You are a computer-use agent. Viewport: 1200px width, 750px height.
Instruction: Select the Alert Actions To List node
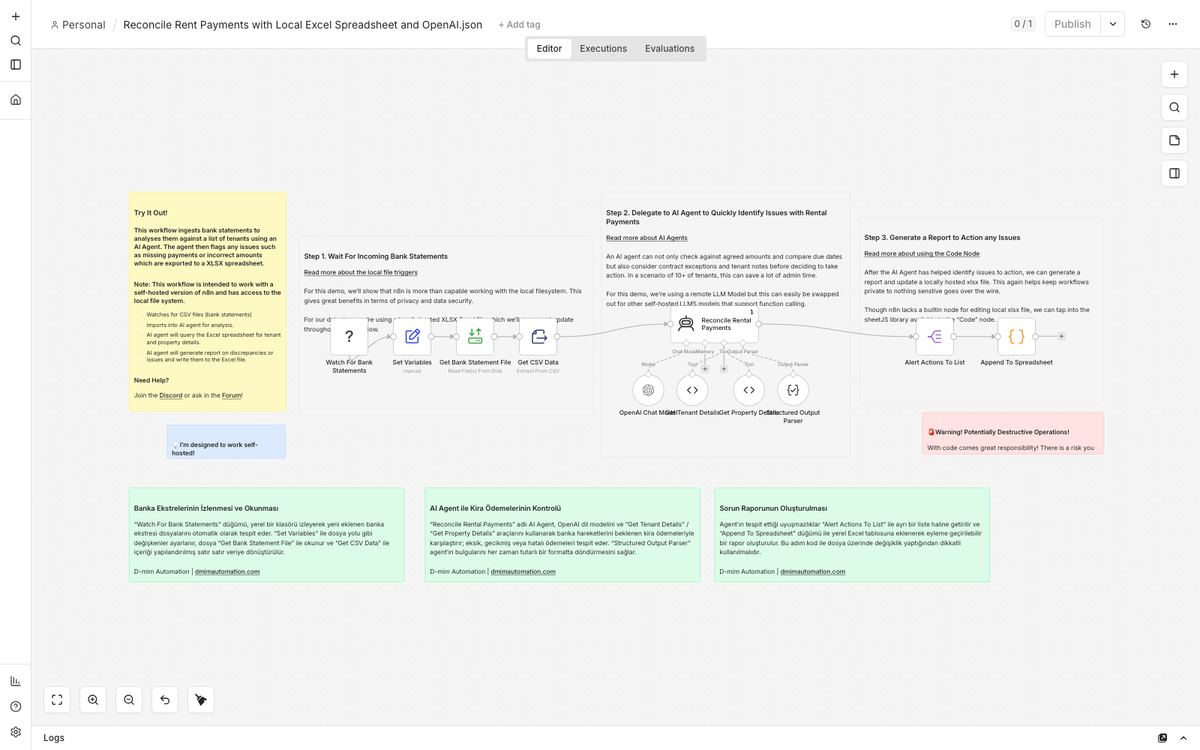[x=934, y=337]
